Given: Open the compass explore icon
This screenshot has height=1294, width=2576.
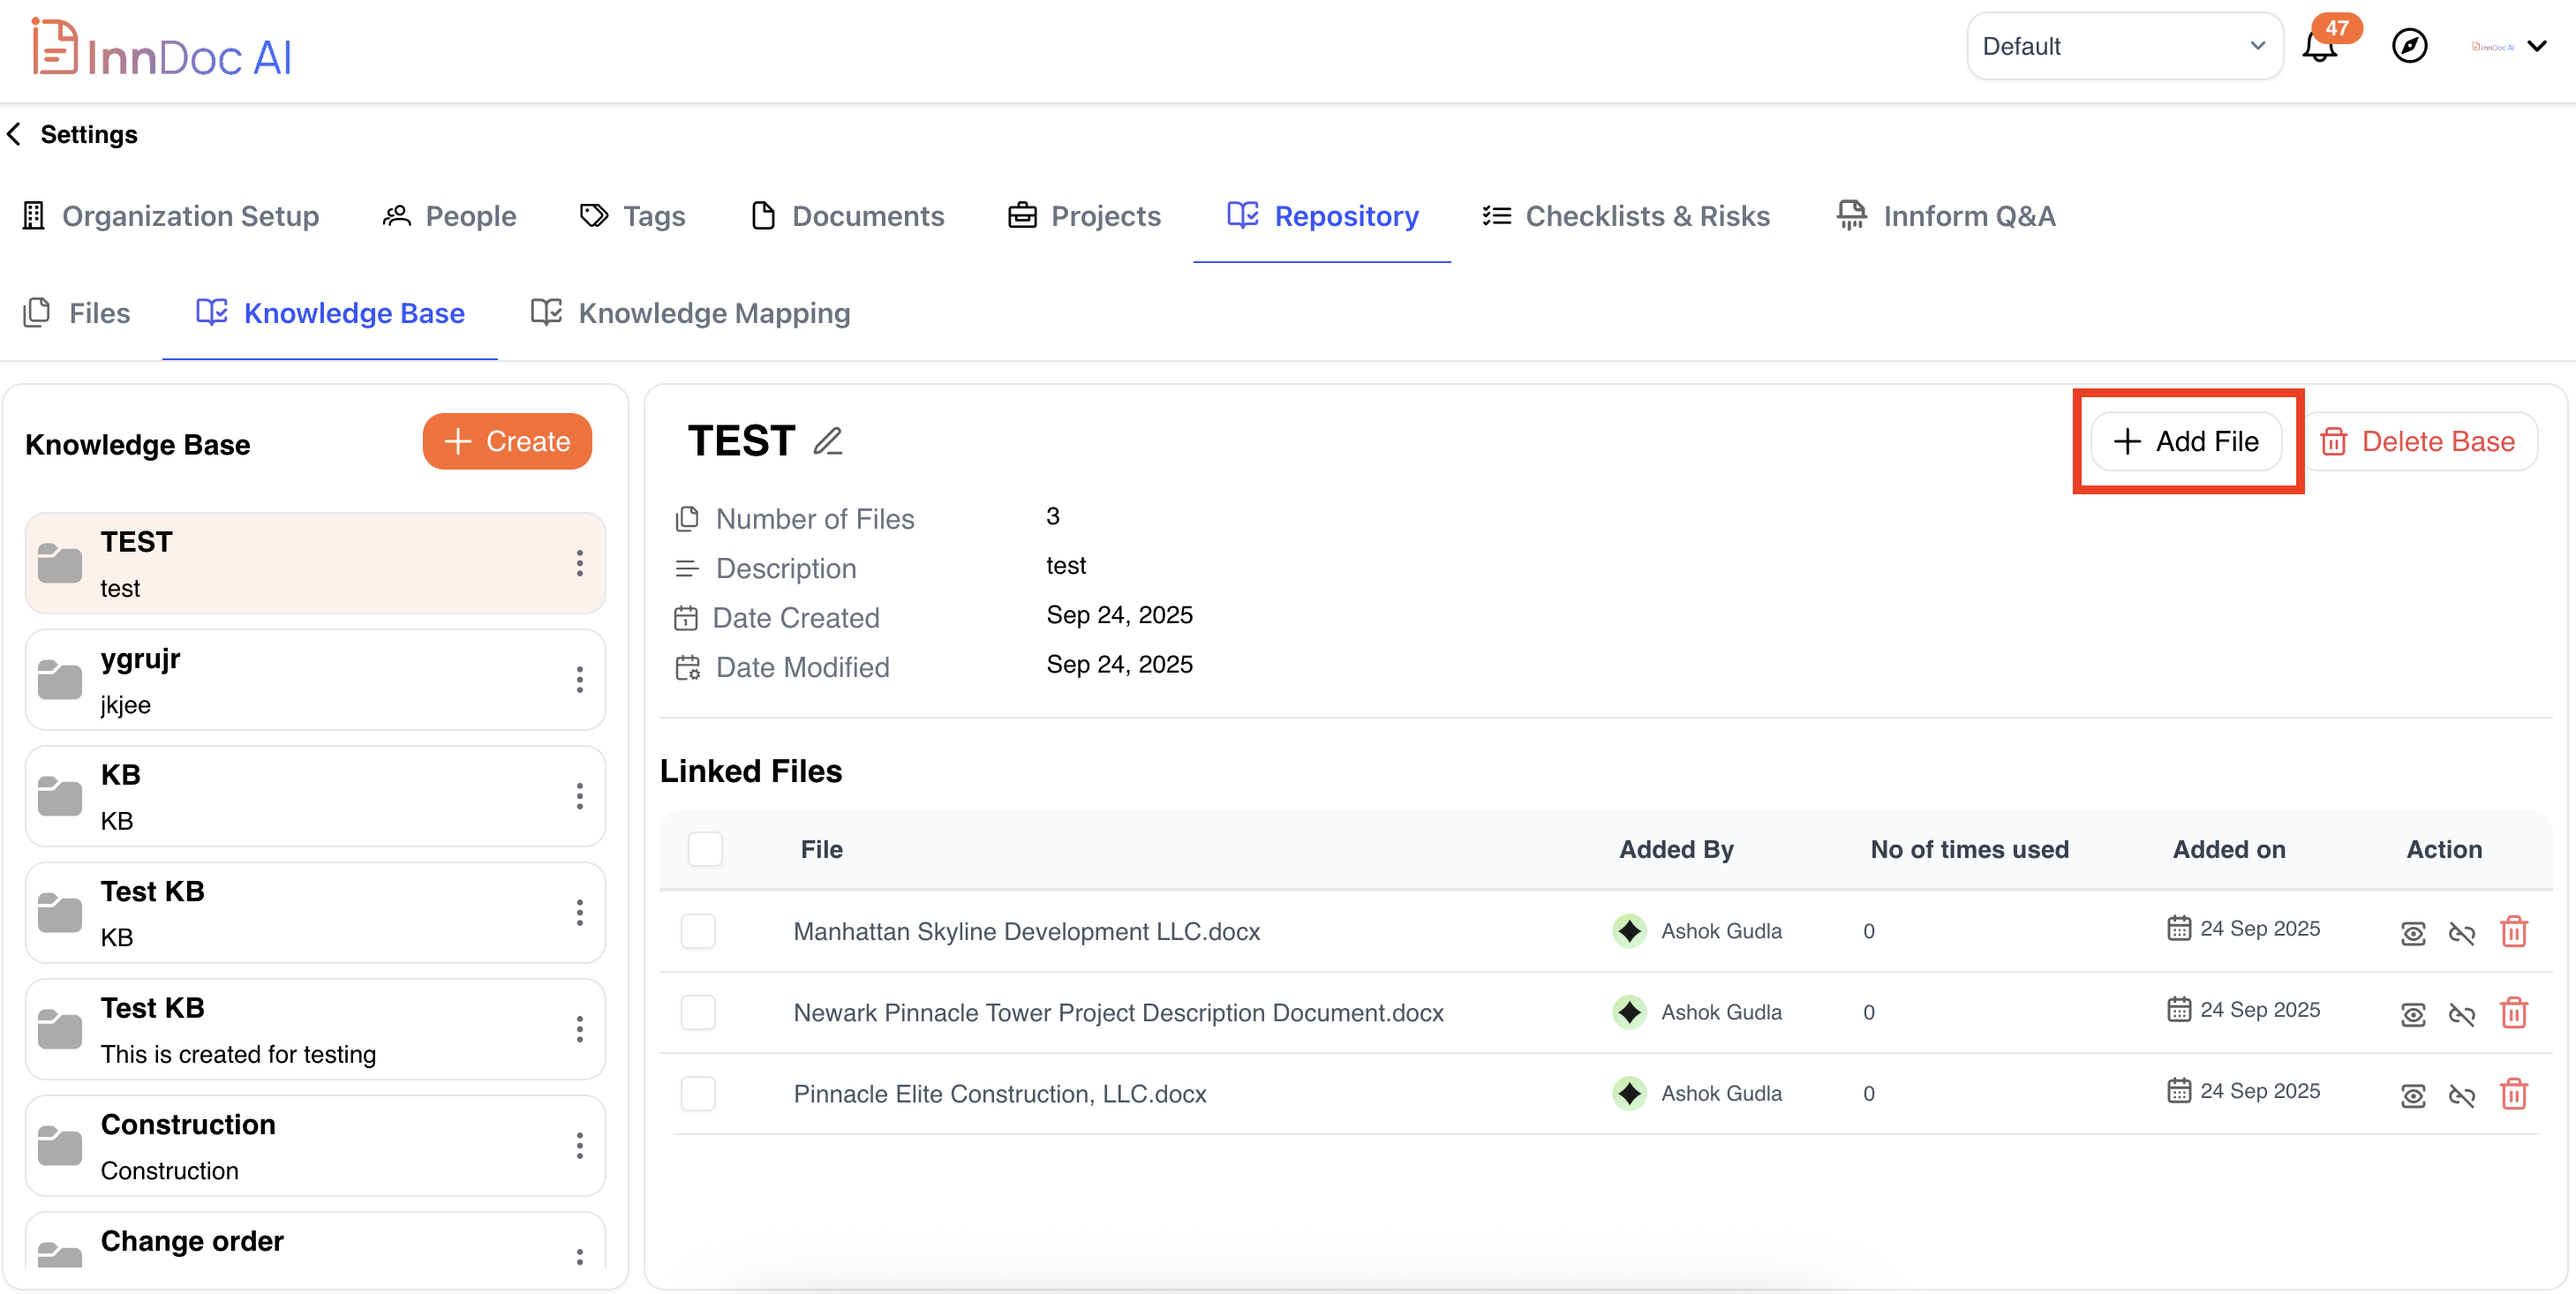Looking at the screenshot, I should [2409, 46].
